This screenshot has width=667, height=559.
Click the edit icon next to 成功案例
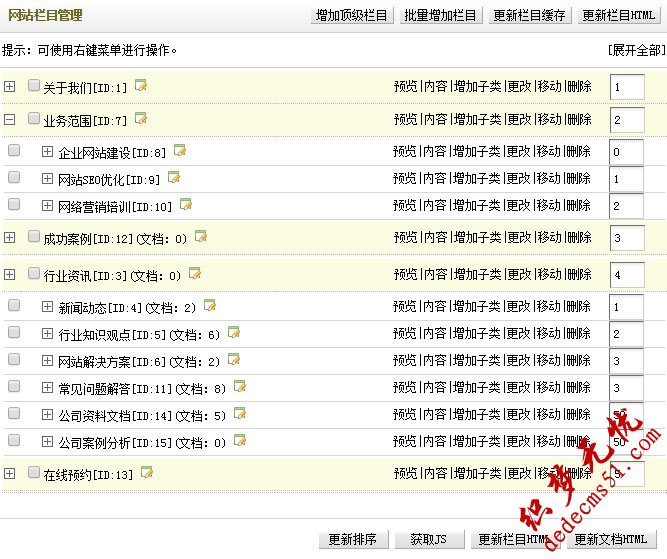(x=201, y=237)
